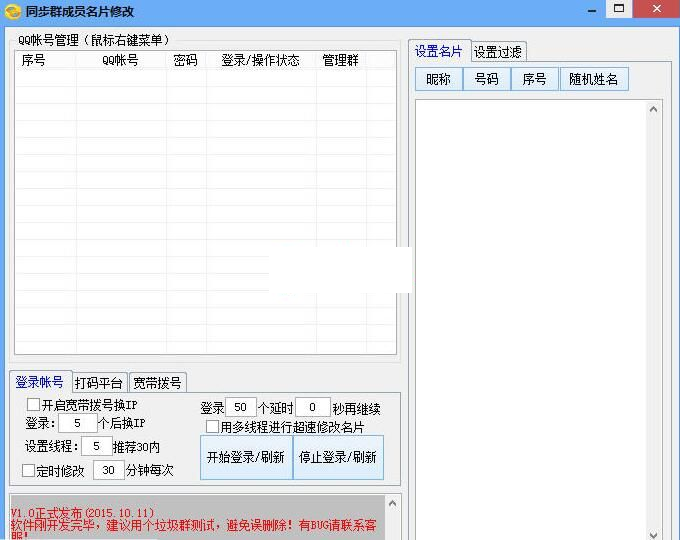Focus the 延时 seconds input field
Viewport: 680px width, 540px height.
[312, 407]
